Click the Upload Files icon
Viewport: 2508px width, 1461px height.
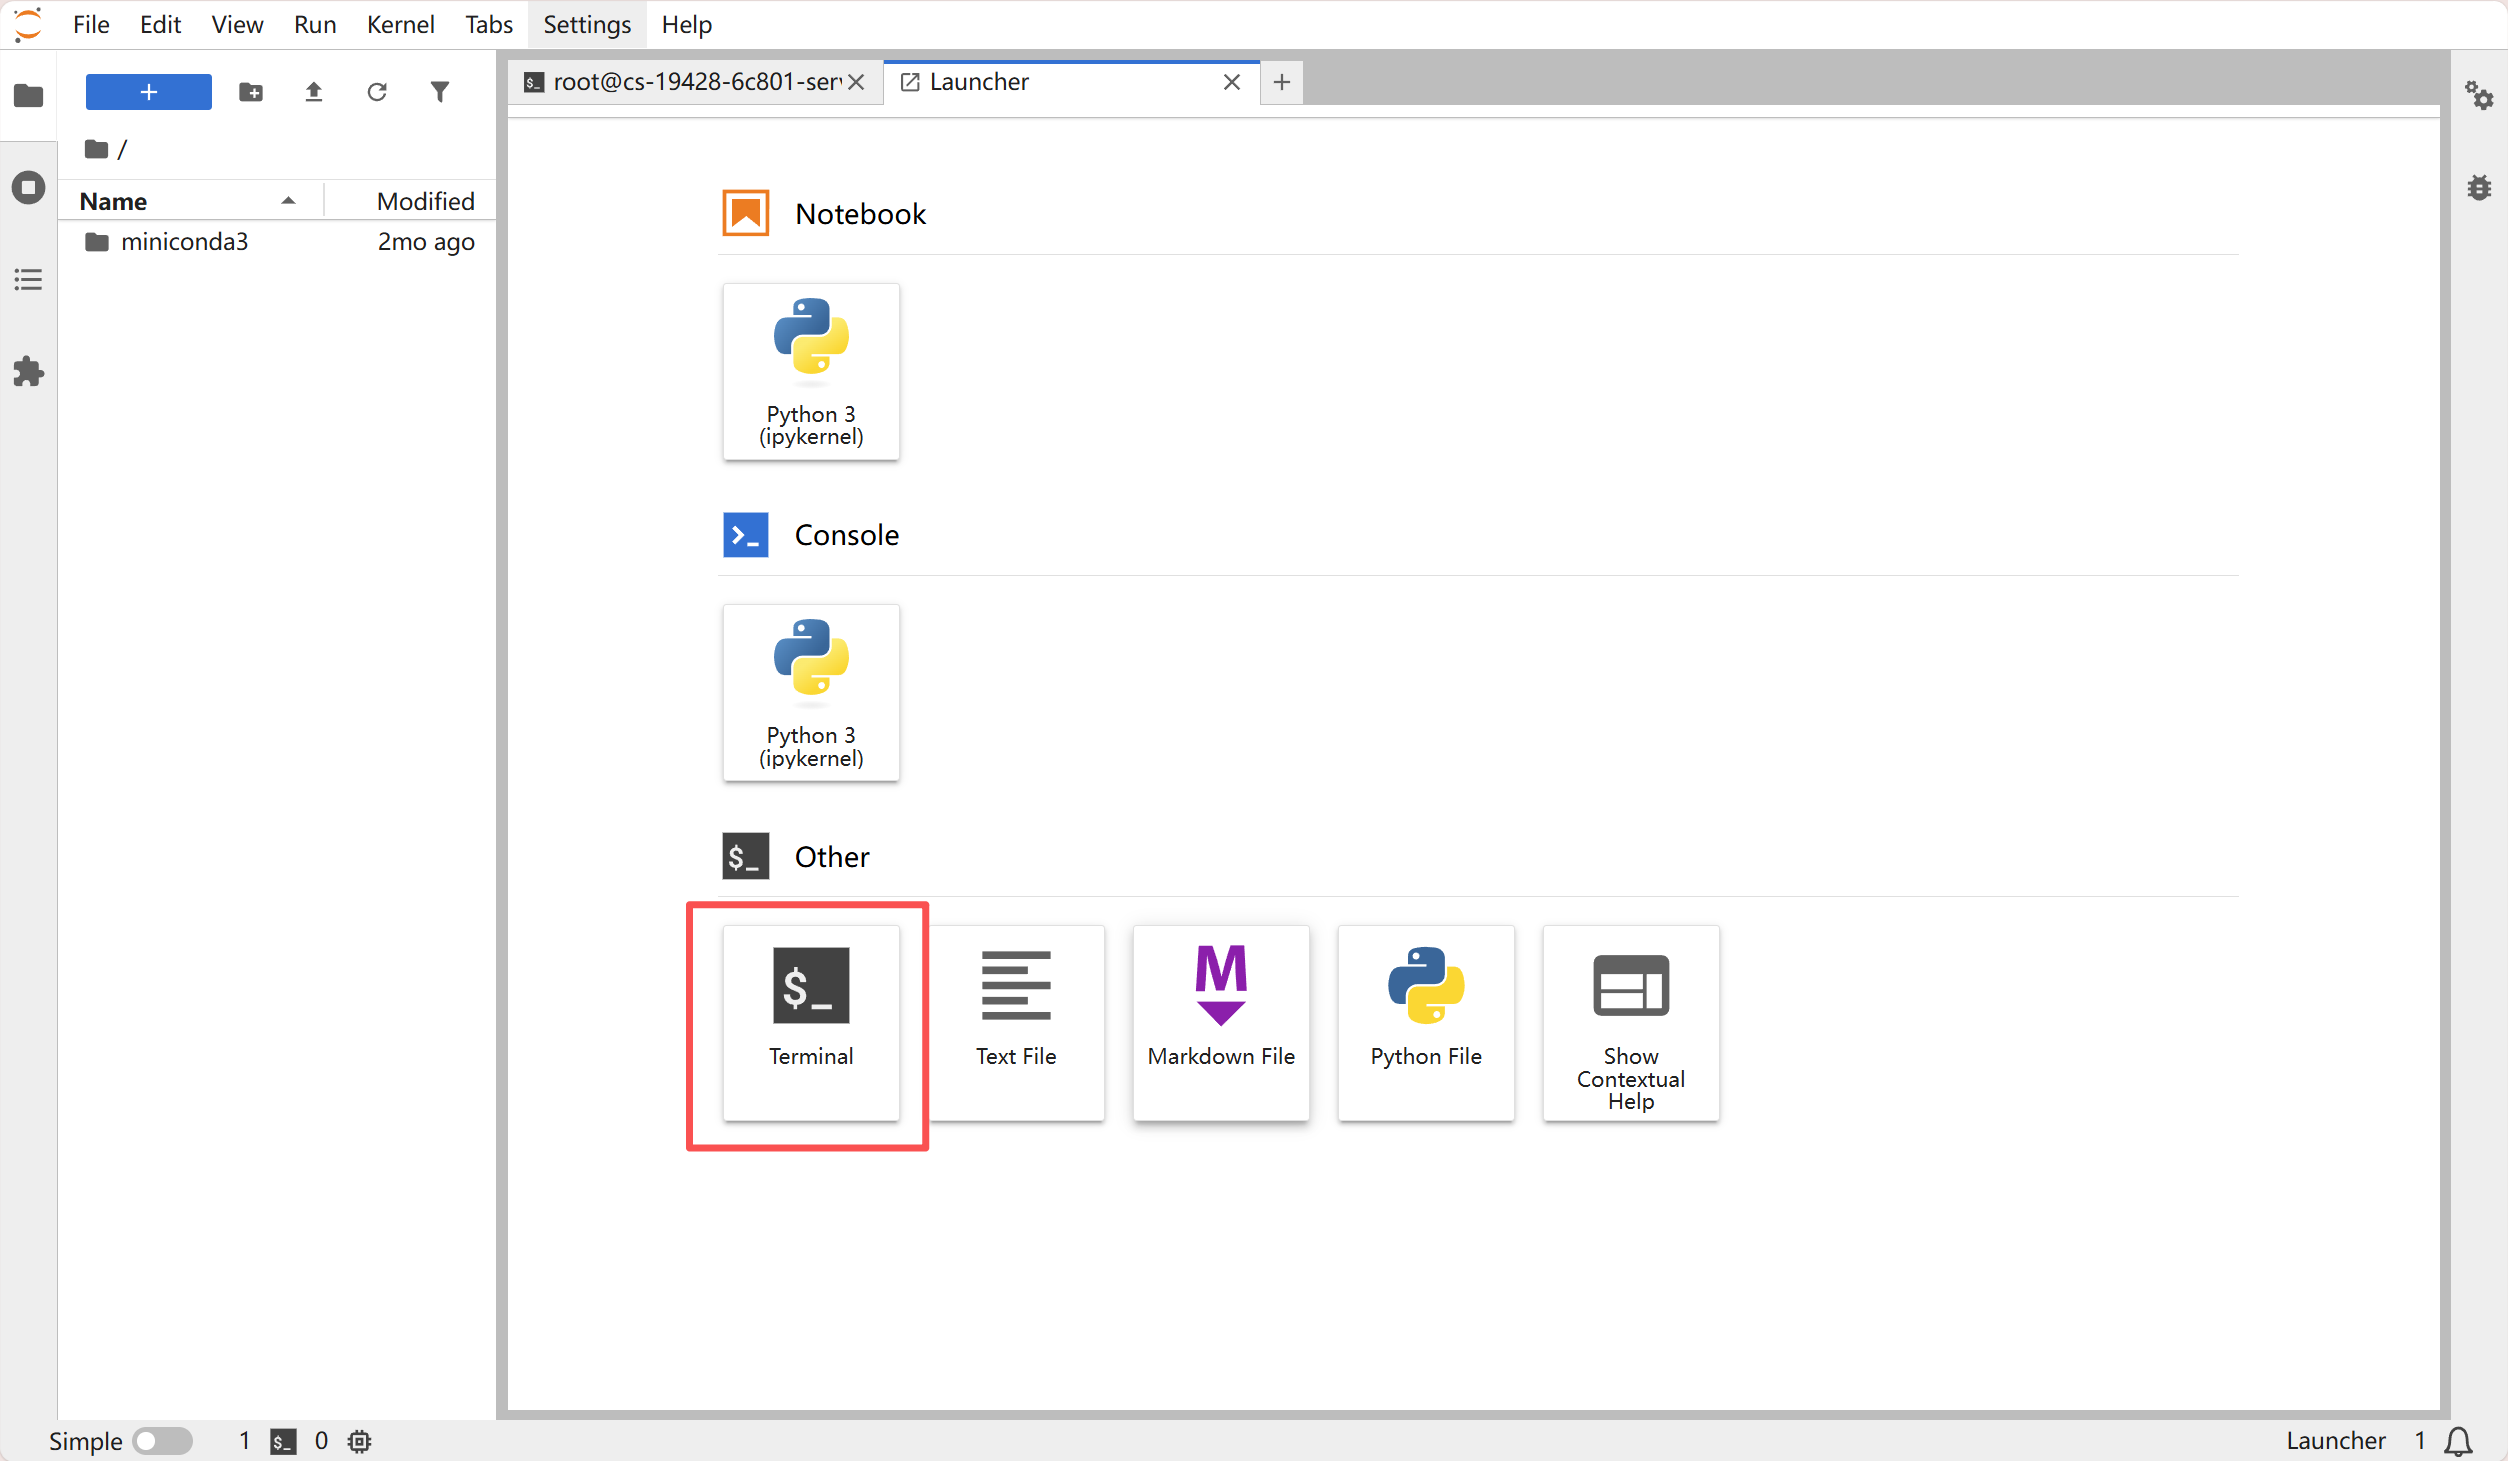tap(314, 92)
